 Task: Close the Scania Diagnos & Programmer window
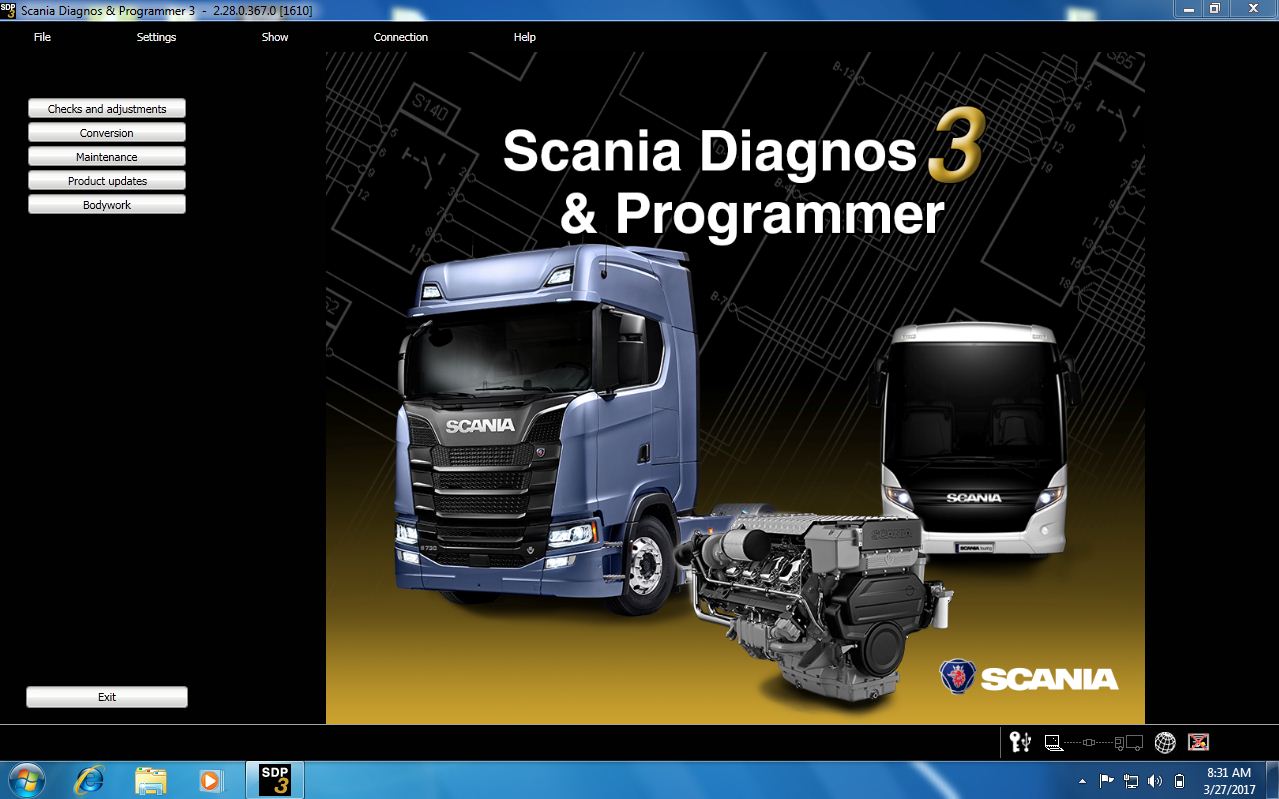coord(1251,9)
